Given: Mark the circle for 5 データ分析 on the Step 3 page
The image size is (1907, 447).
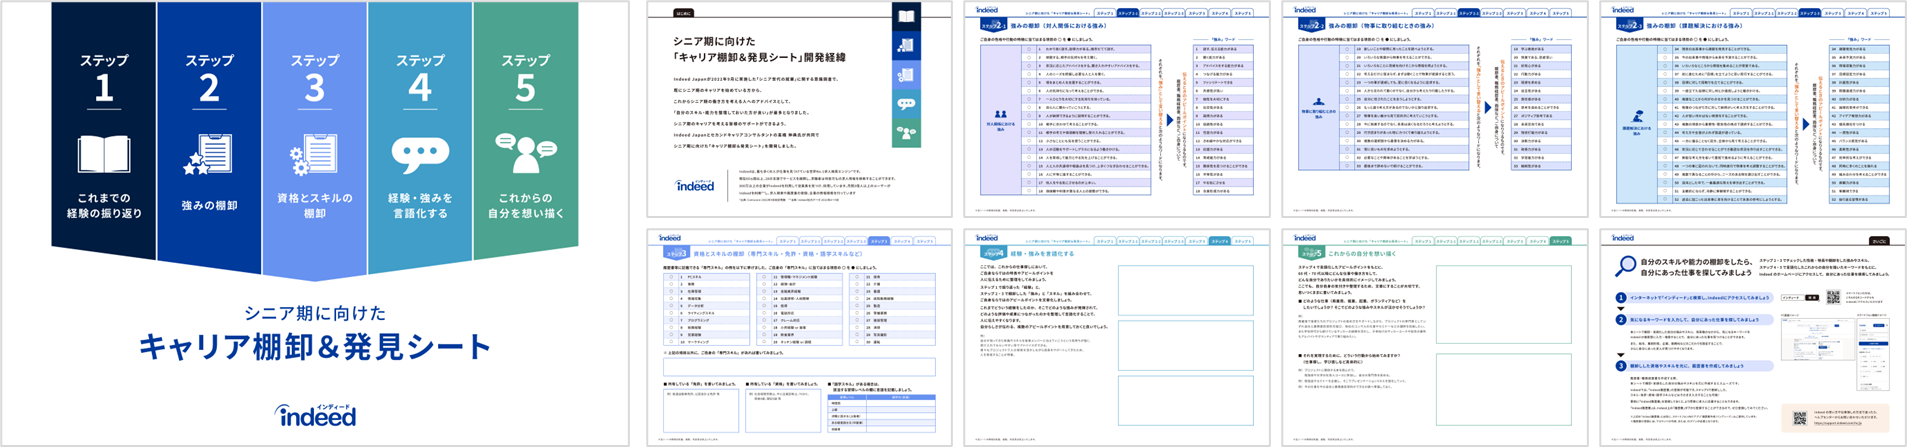Looking at the screenshot, I should pos(670,306).
